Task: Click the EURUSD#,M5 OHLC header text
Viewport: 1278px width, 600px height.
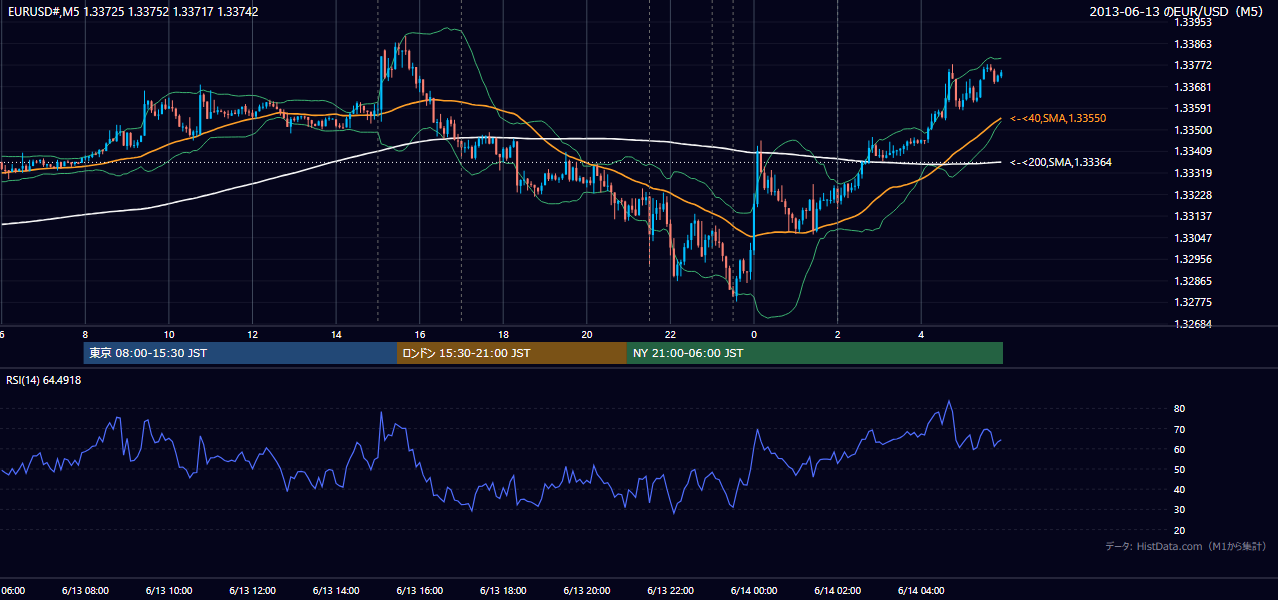Action: pyautogui.click(x=133, y=11)
